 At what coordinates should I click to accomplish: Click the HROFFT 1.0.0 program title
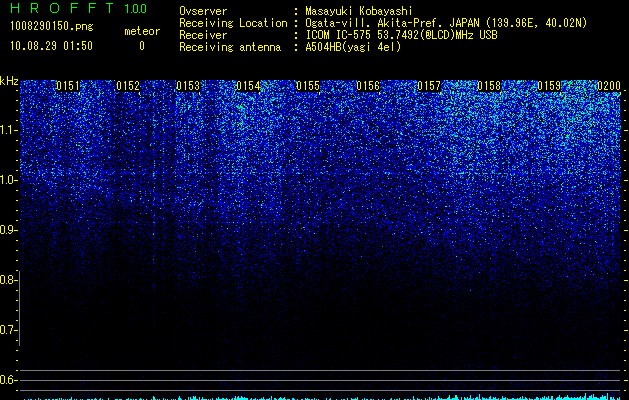pos(78,8)
